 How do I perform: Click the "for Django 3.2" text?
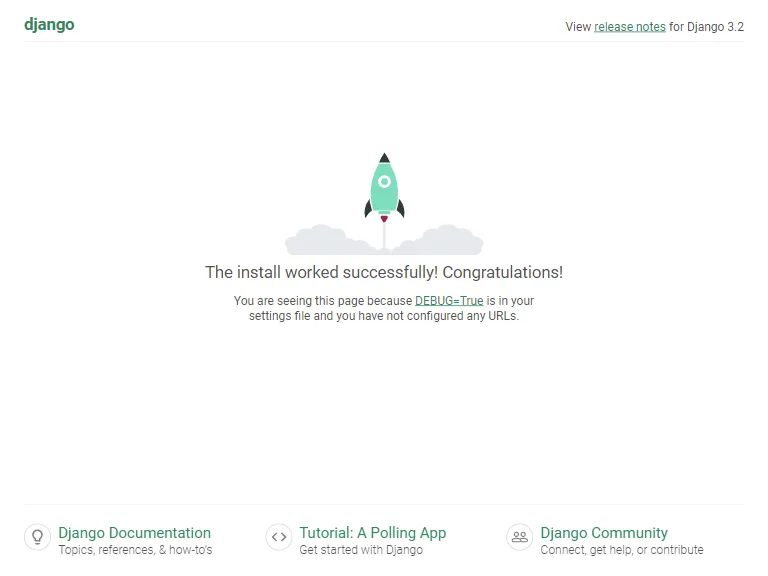tap(706, 26)
